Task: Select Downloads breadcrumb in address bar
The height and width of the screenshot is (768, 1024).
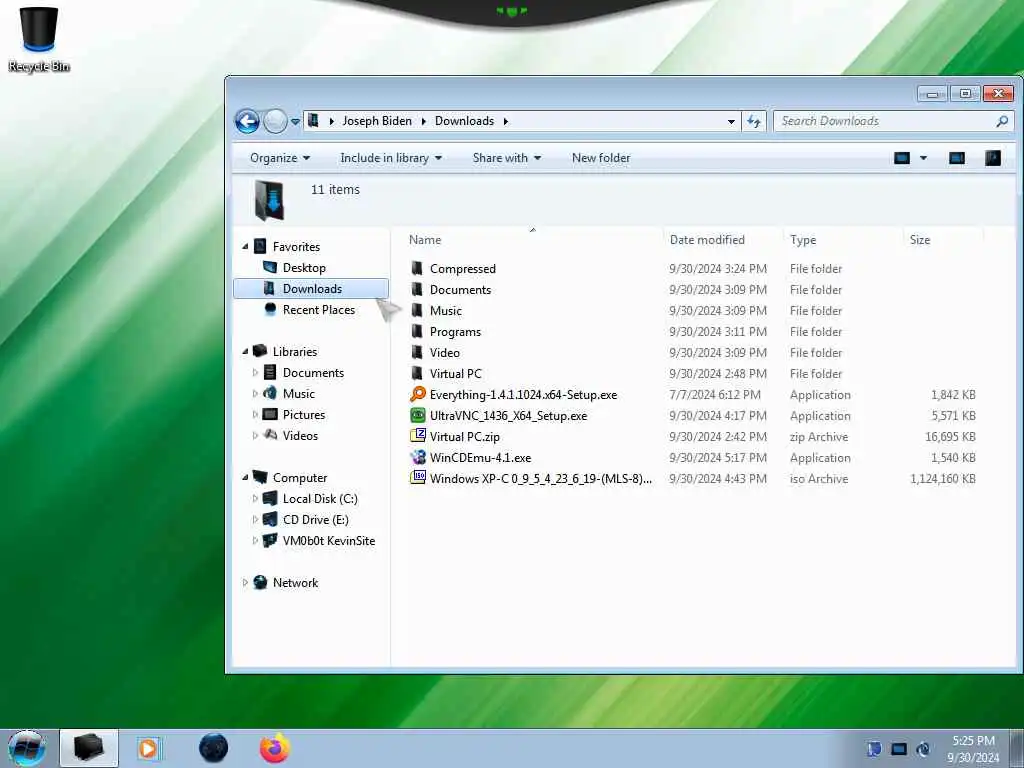Action: point(464,121)
